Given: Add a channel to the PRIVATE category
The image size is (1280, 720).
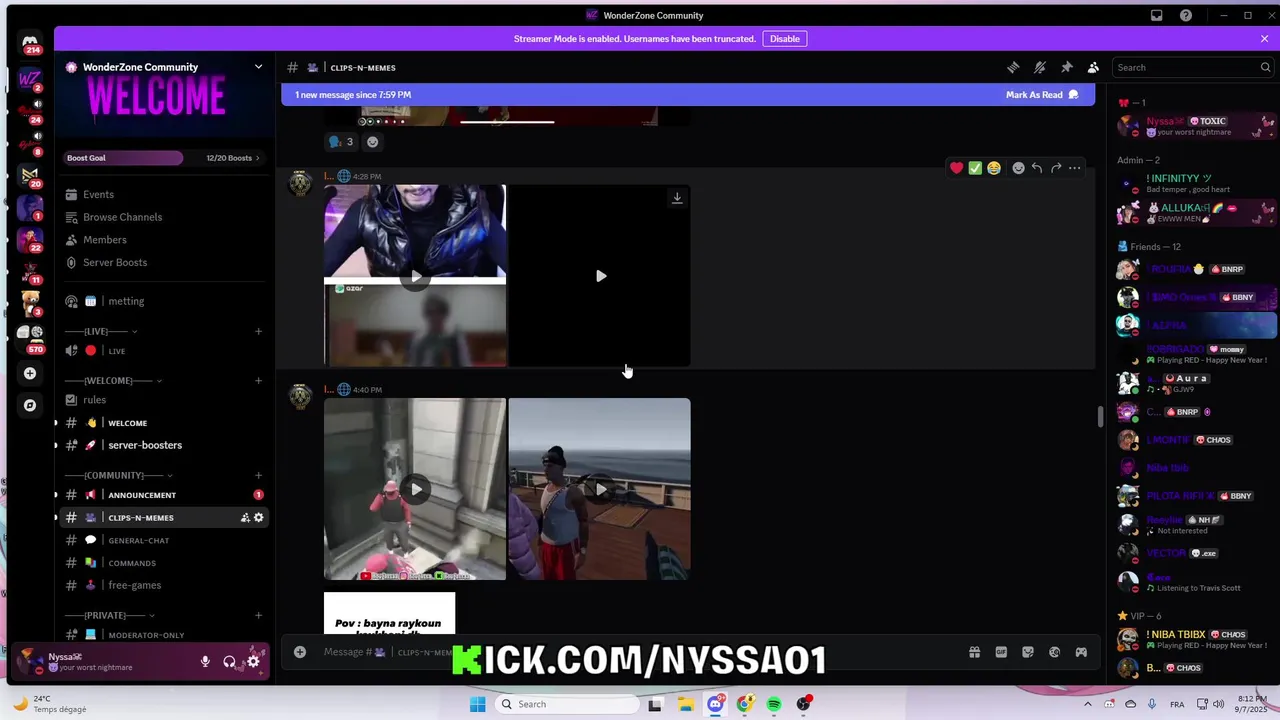Looking at the screenshot, I should coord(258,615).
